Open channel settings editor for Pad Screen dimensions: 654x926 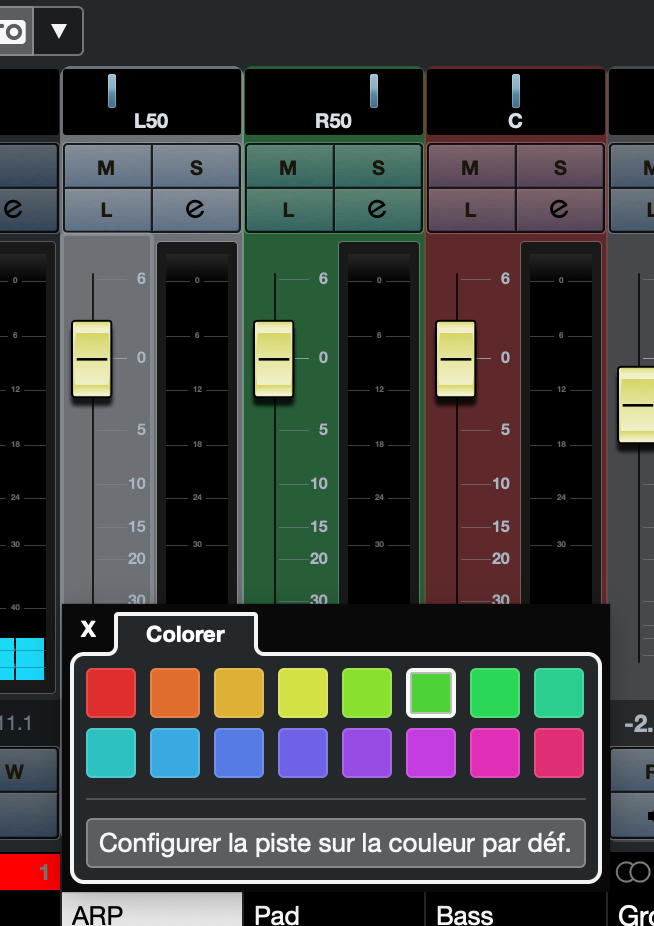378,210
